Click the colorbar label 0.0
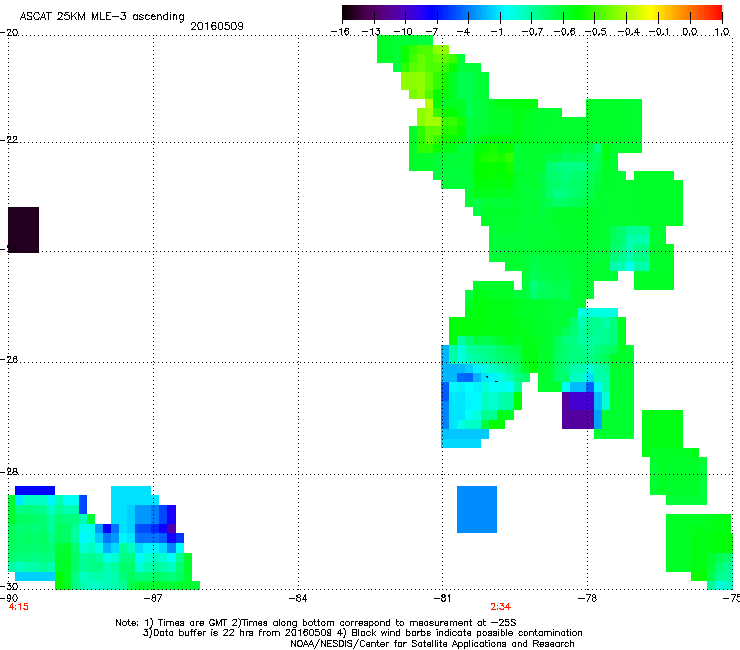The image size is (740, 650). [x=690, y=32]
